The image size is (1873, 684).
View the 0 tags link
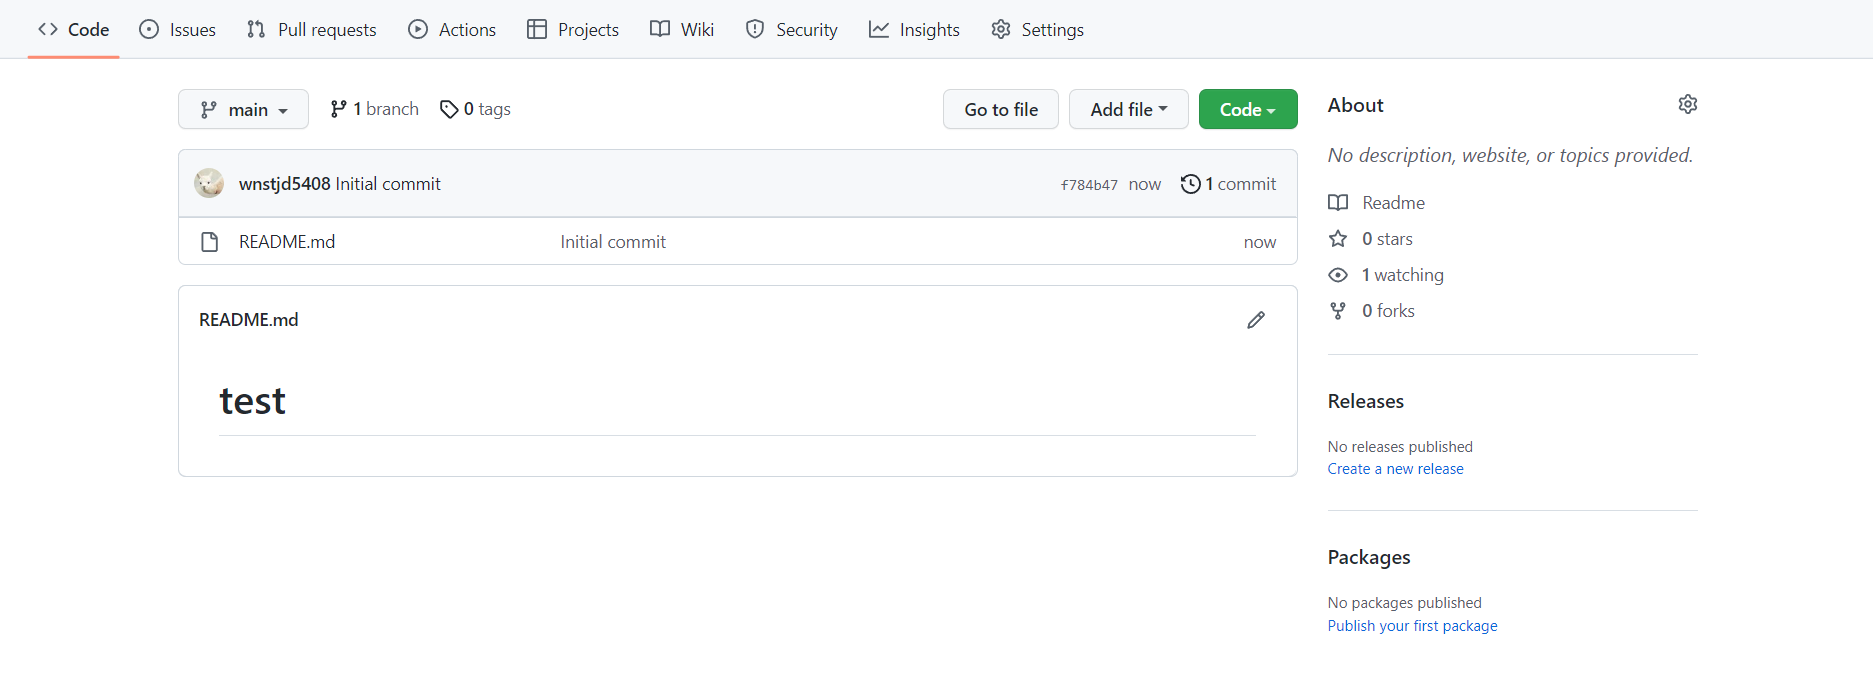(x=476, y=109)
